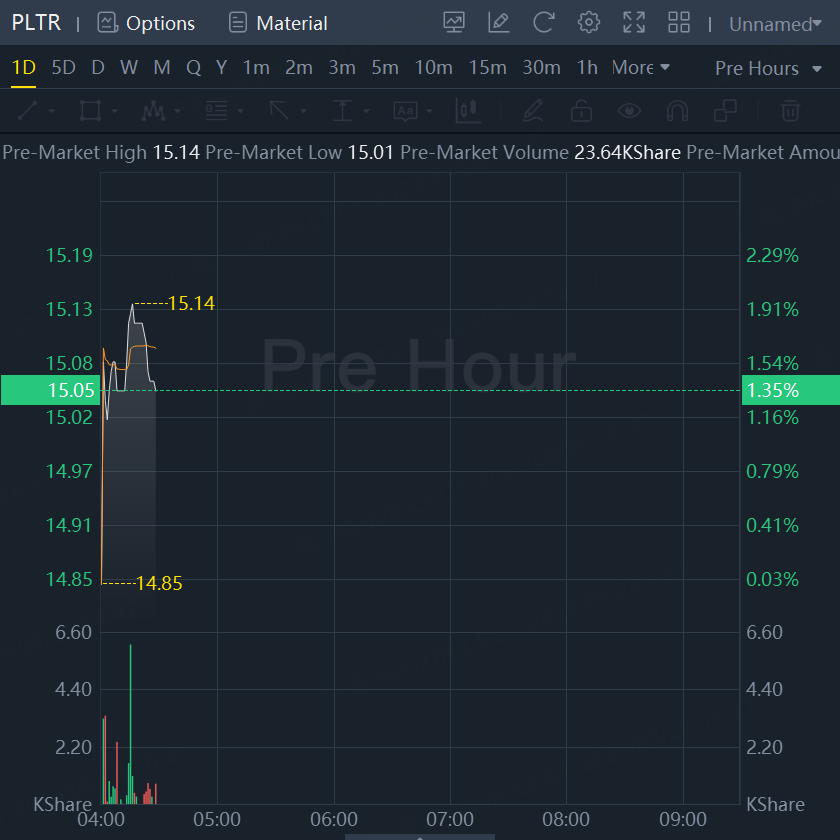
Task: Toggle the magnet snap mode icon
Action: pos(677,111)
